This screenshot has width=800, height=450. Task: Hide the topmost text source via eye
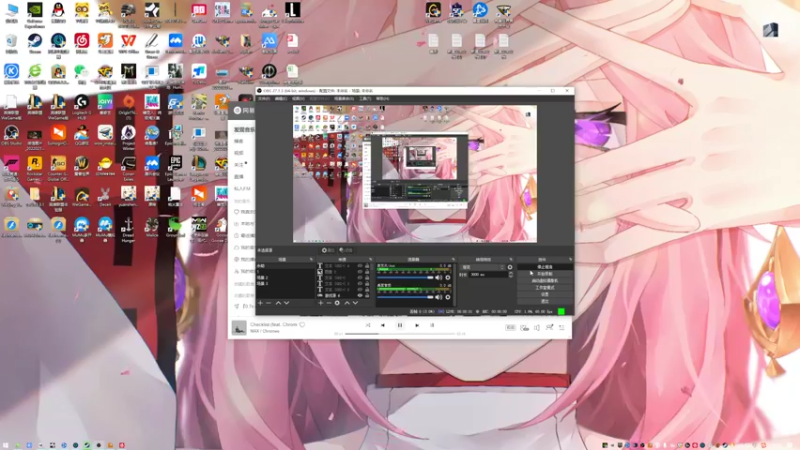(x=360, y=266)
